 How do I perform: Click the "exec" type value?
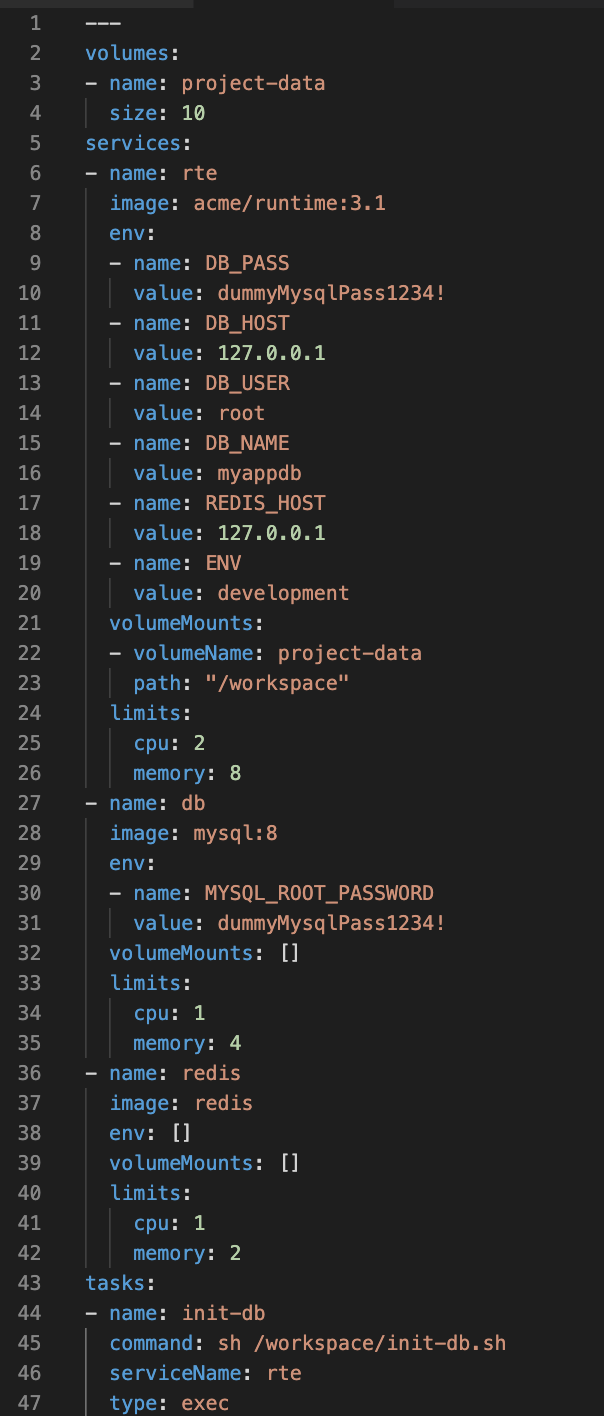click(205, 1403)
